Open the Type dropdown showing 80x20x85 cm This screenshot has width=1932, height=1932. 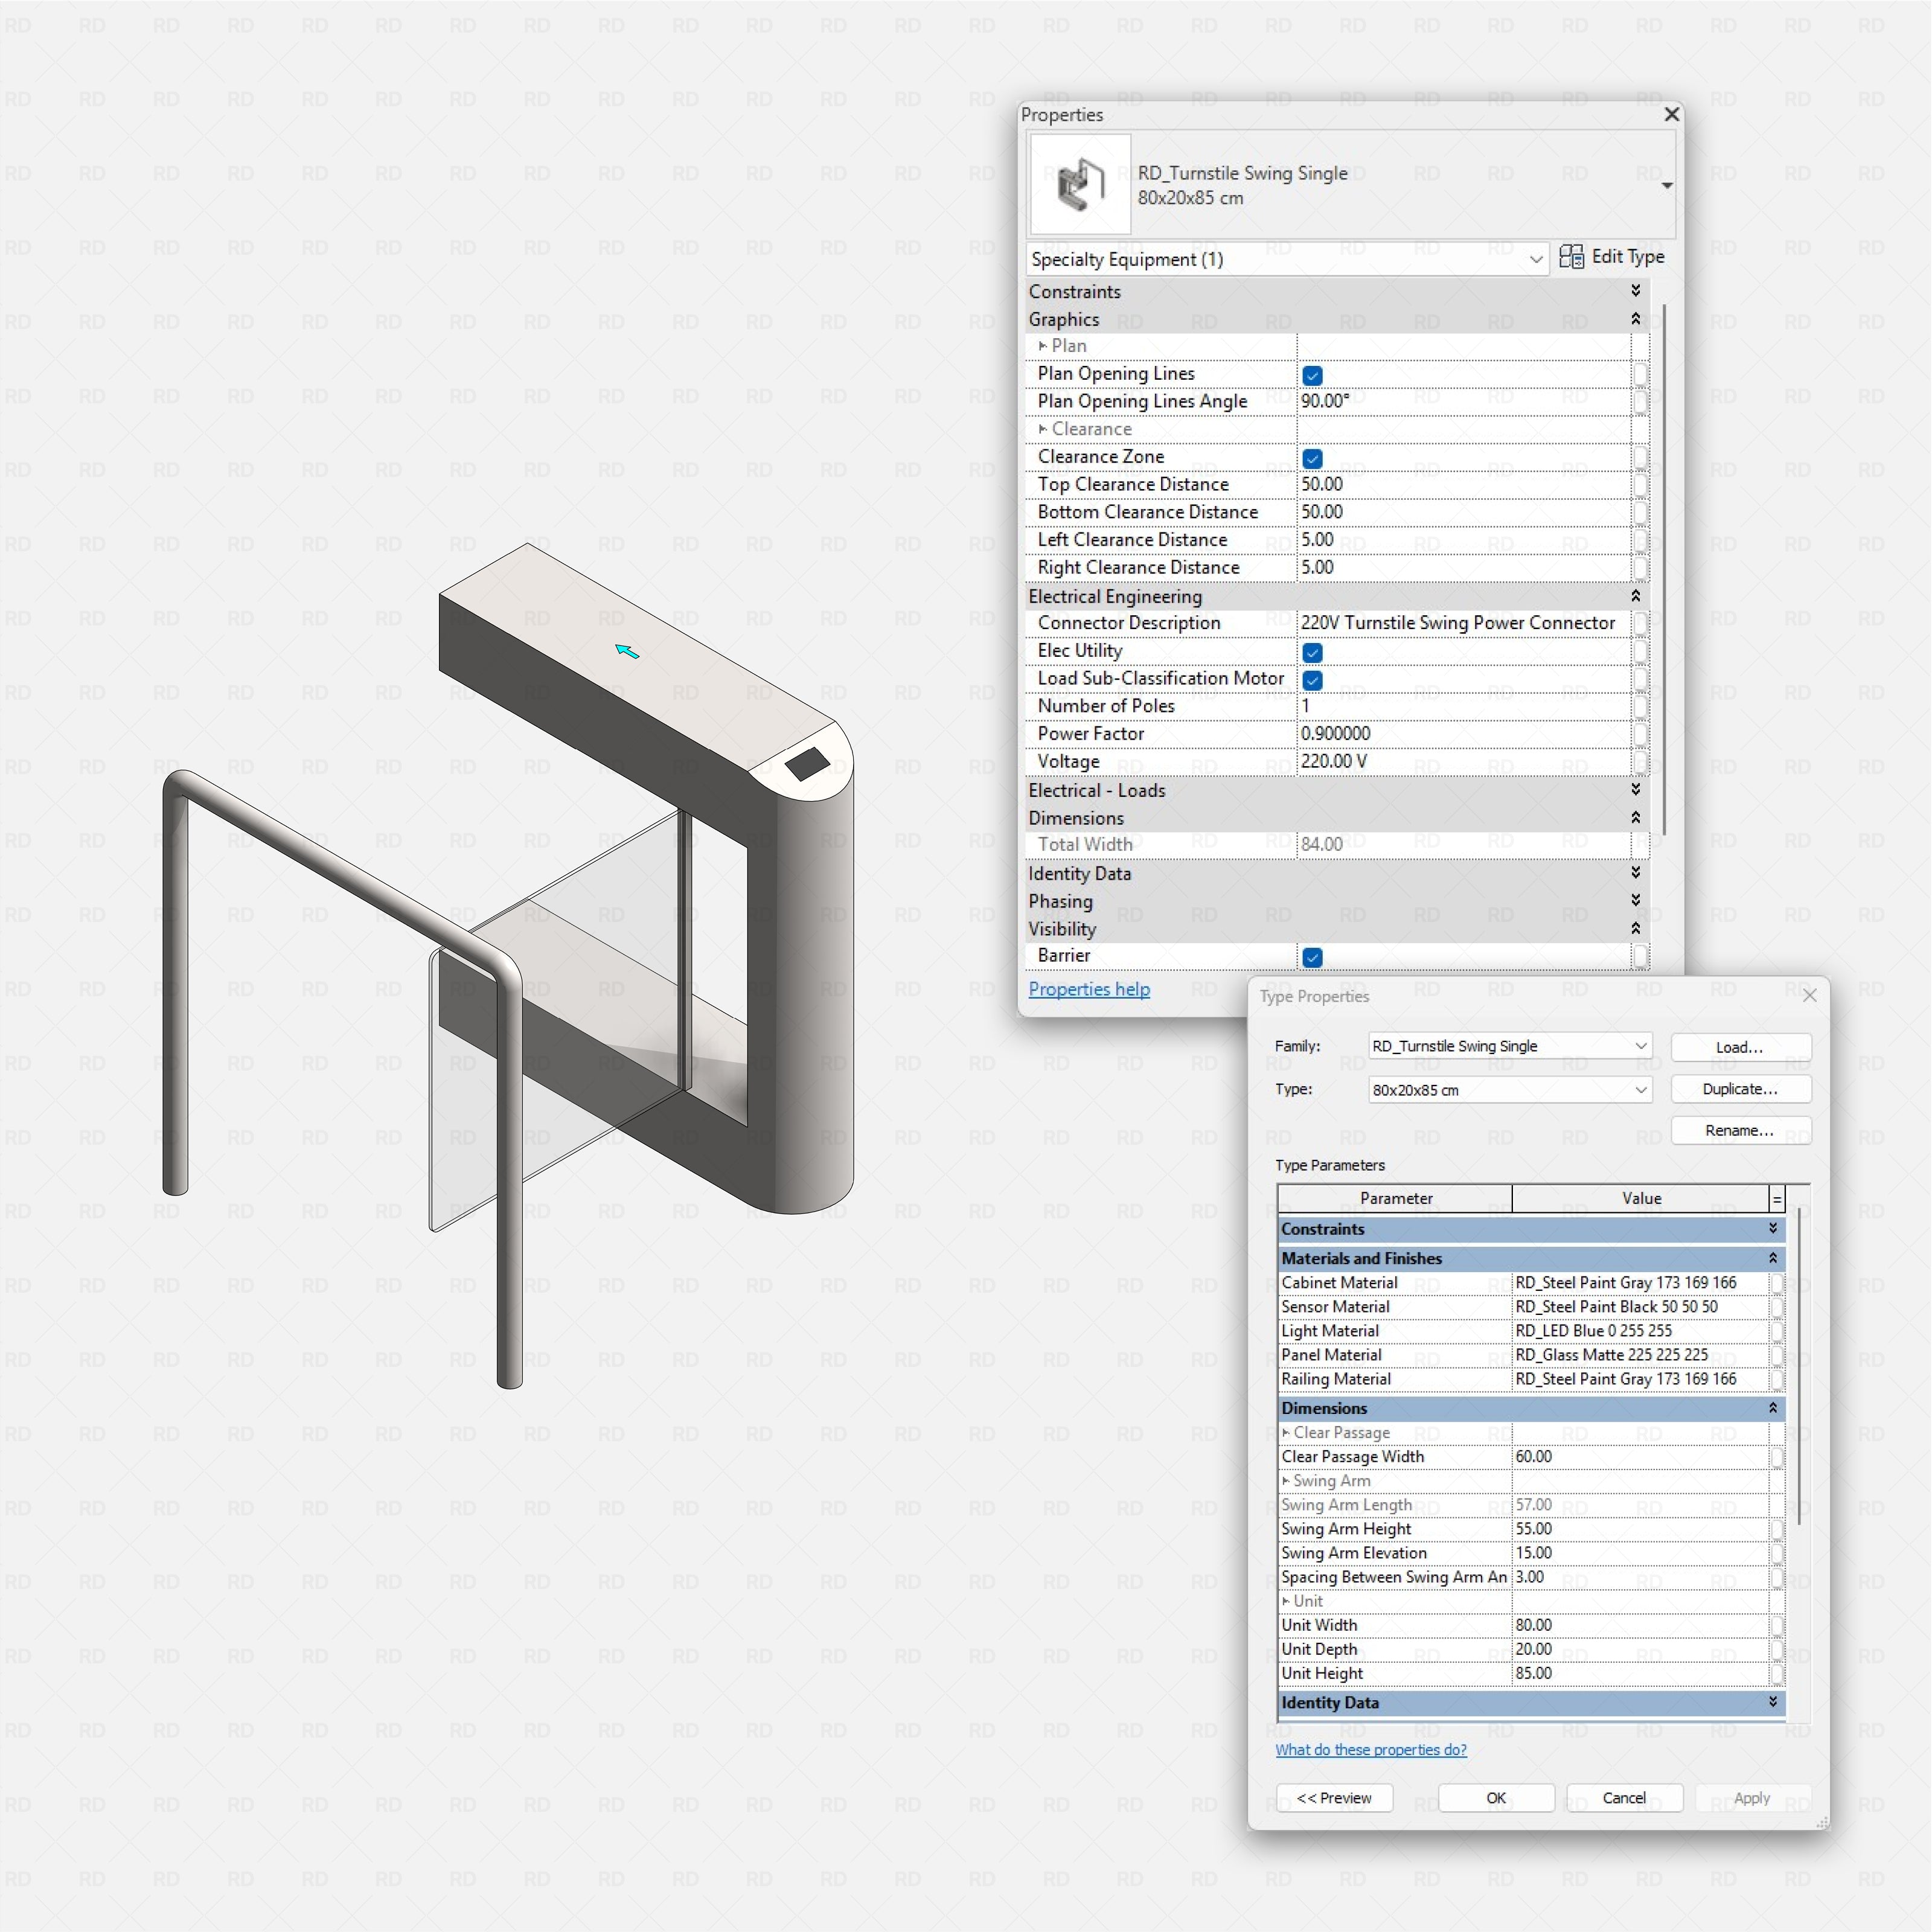click(x=1510, y=1090)
